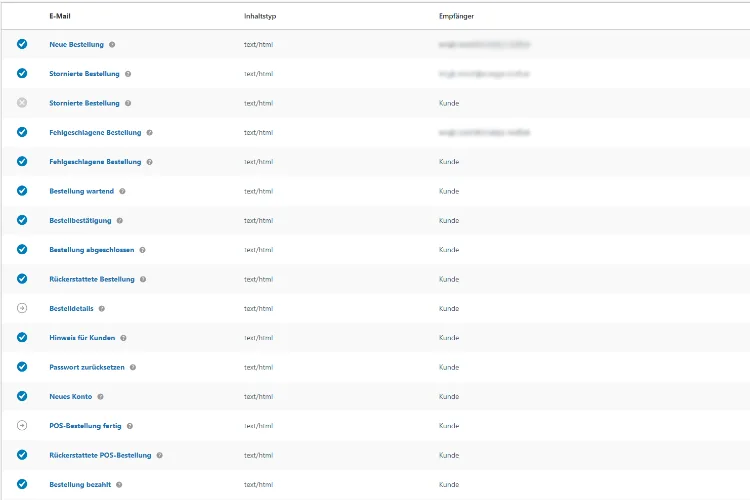Click the help icon next to Neues Konto

coord(100,397)
